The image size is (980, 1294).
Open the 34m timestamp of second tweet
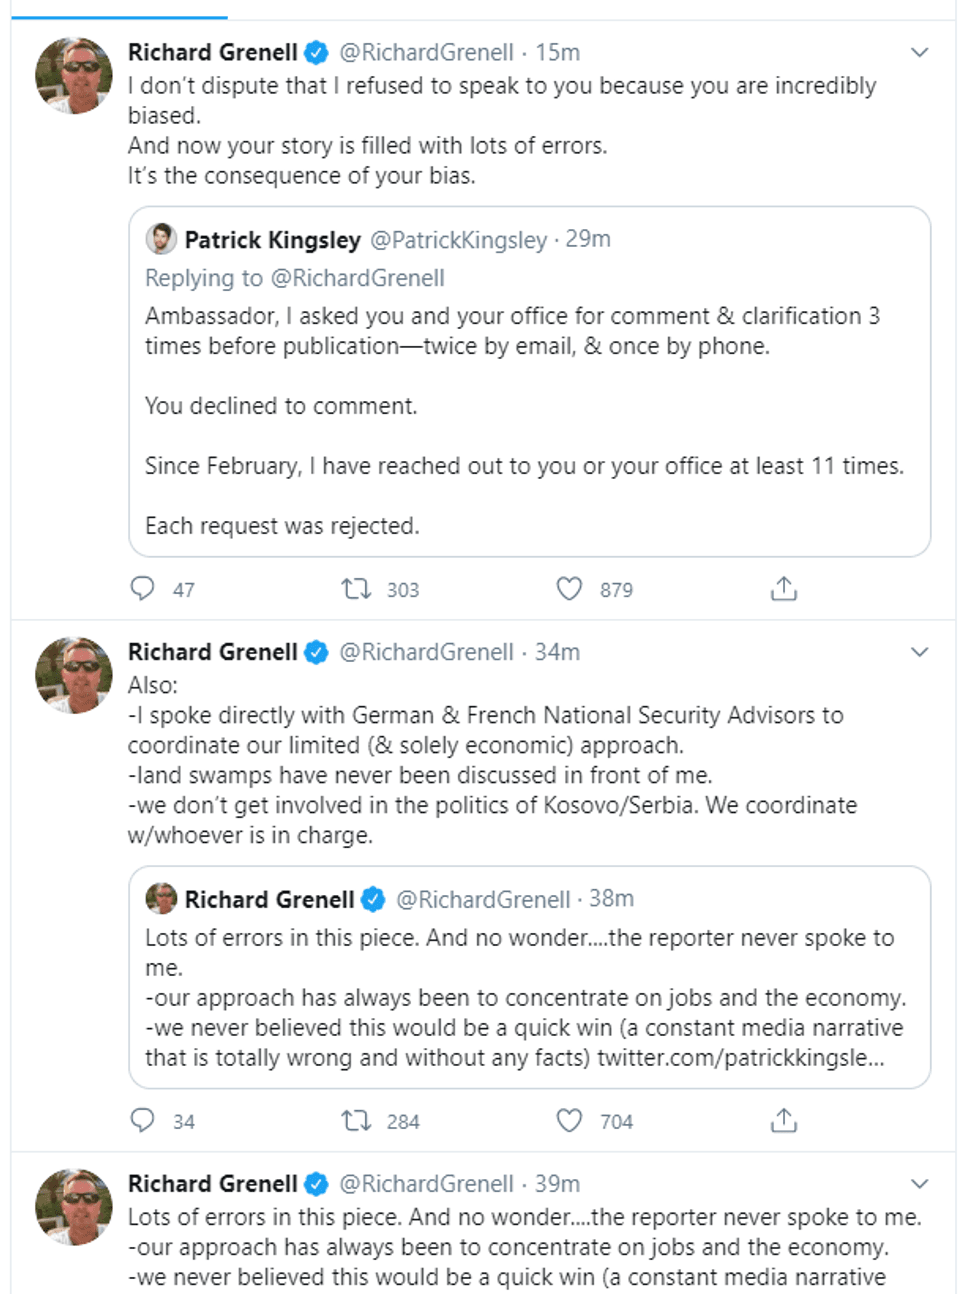(557, 652)
